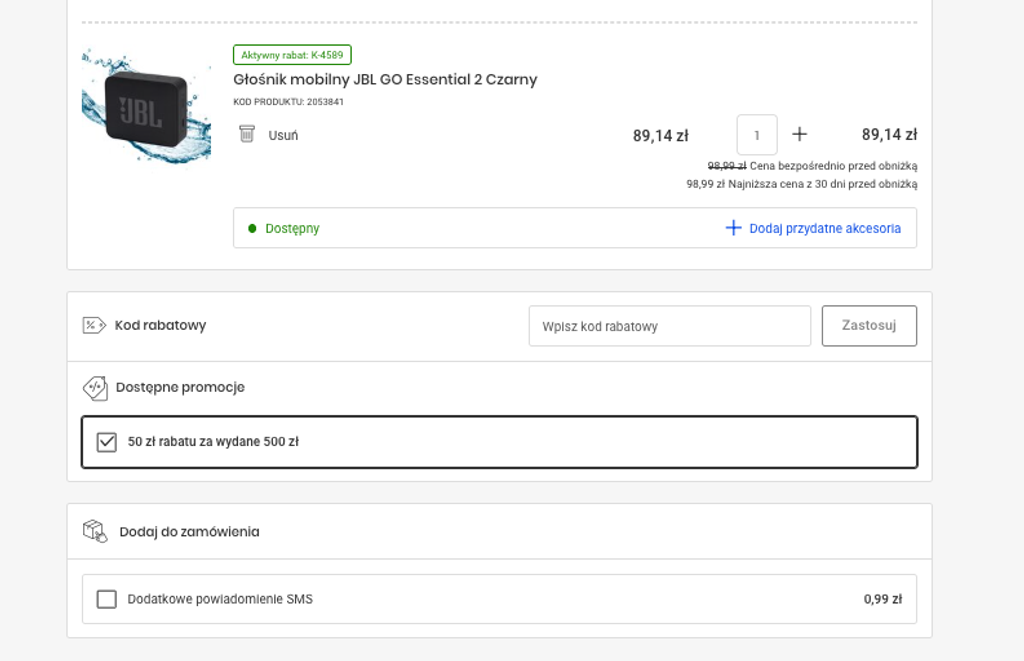Click the Dostępny status text
This screenshot has width=1024, height=661.
click(x=292, y=228)
